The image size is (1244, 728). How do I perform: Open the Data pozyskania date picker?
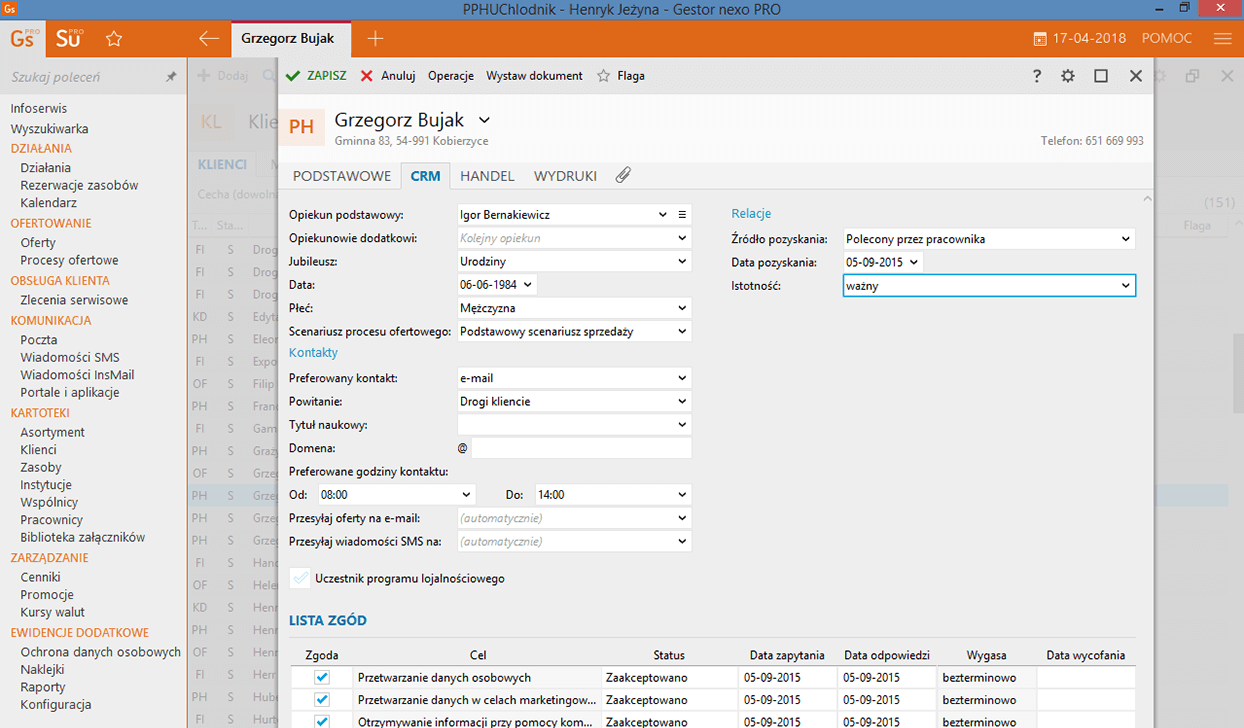click(913, 262)
